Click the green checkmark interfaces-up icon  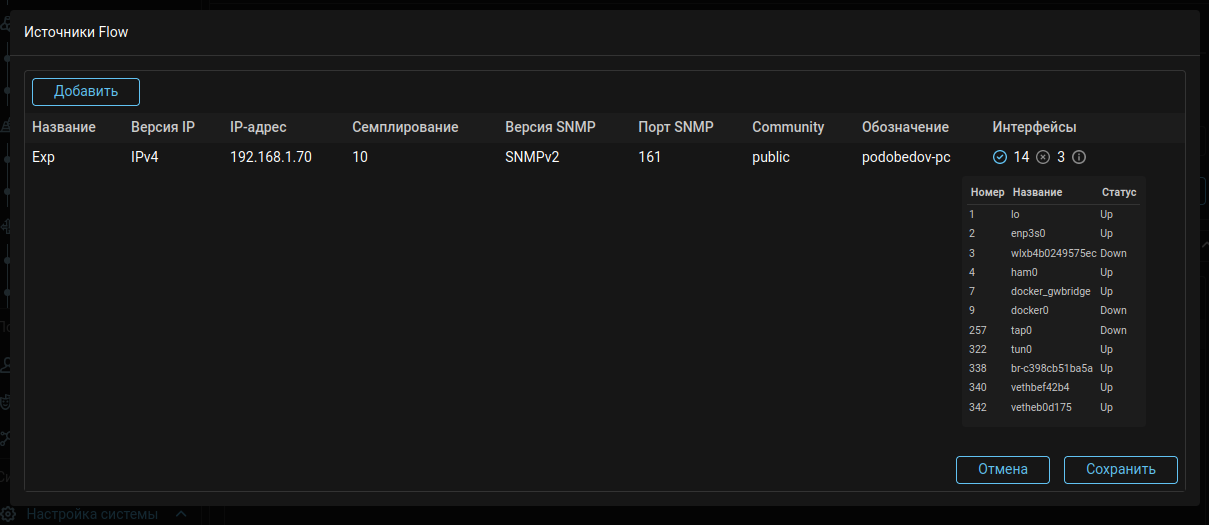pos(1000,157)
